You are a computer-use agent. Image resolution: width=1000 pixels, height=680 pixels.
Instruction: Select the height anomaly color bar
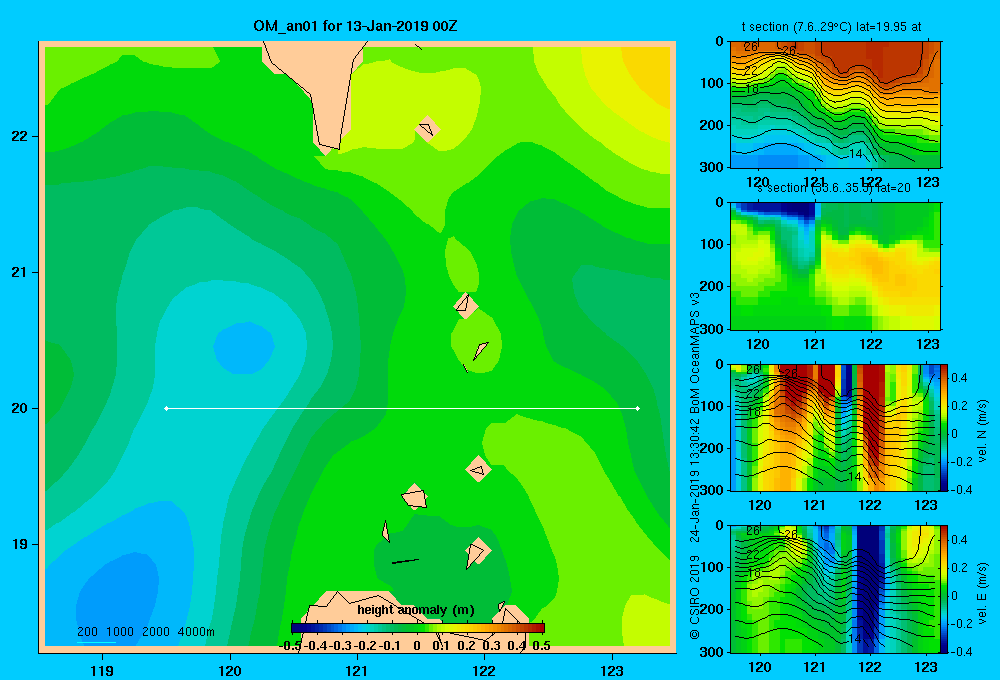(x=418, y=628)
